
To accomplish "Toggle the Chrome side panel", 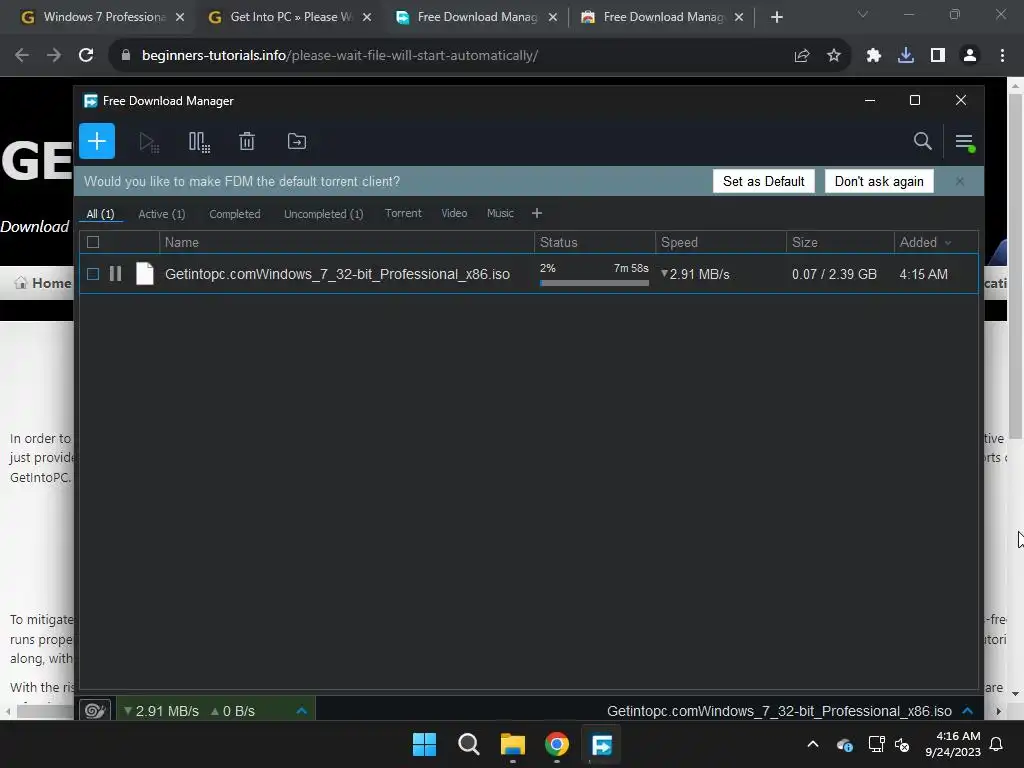I will pyautogui.click(x=938, y=56).
